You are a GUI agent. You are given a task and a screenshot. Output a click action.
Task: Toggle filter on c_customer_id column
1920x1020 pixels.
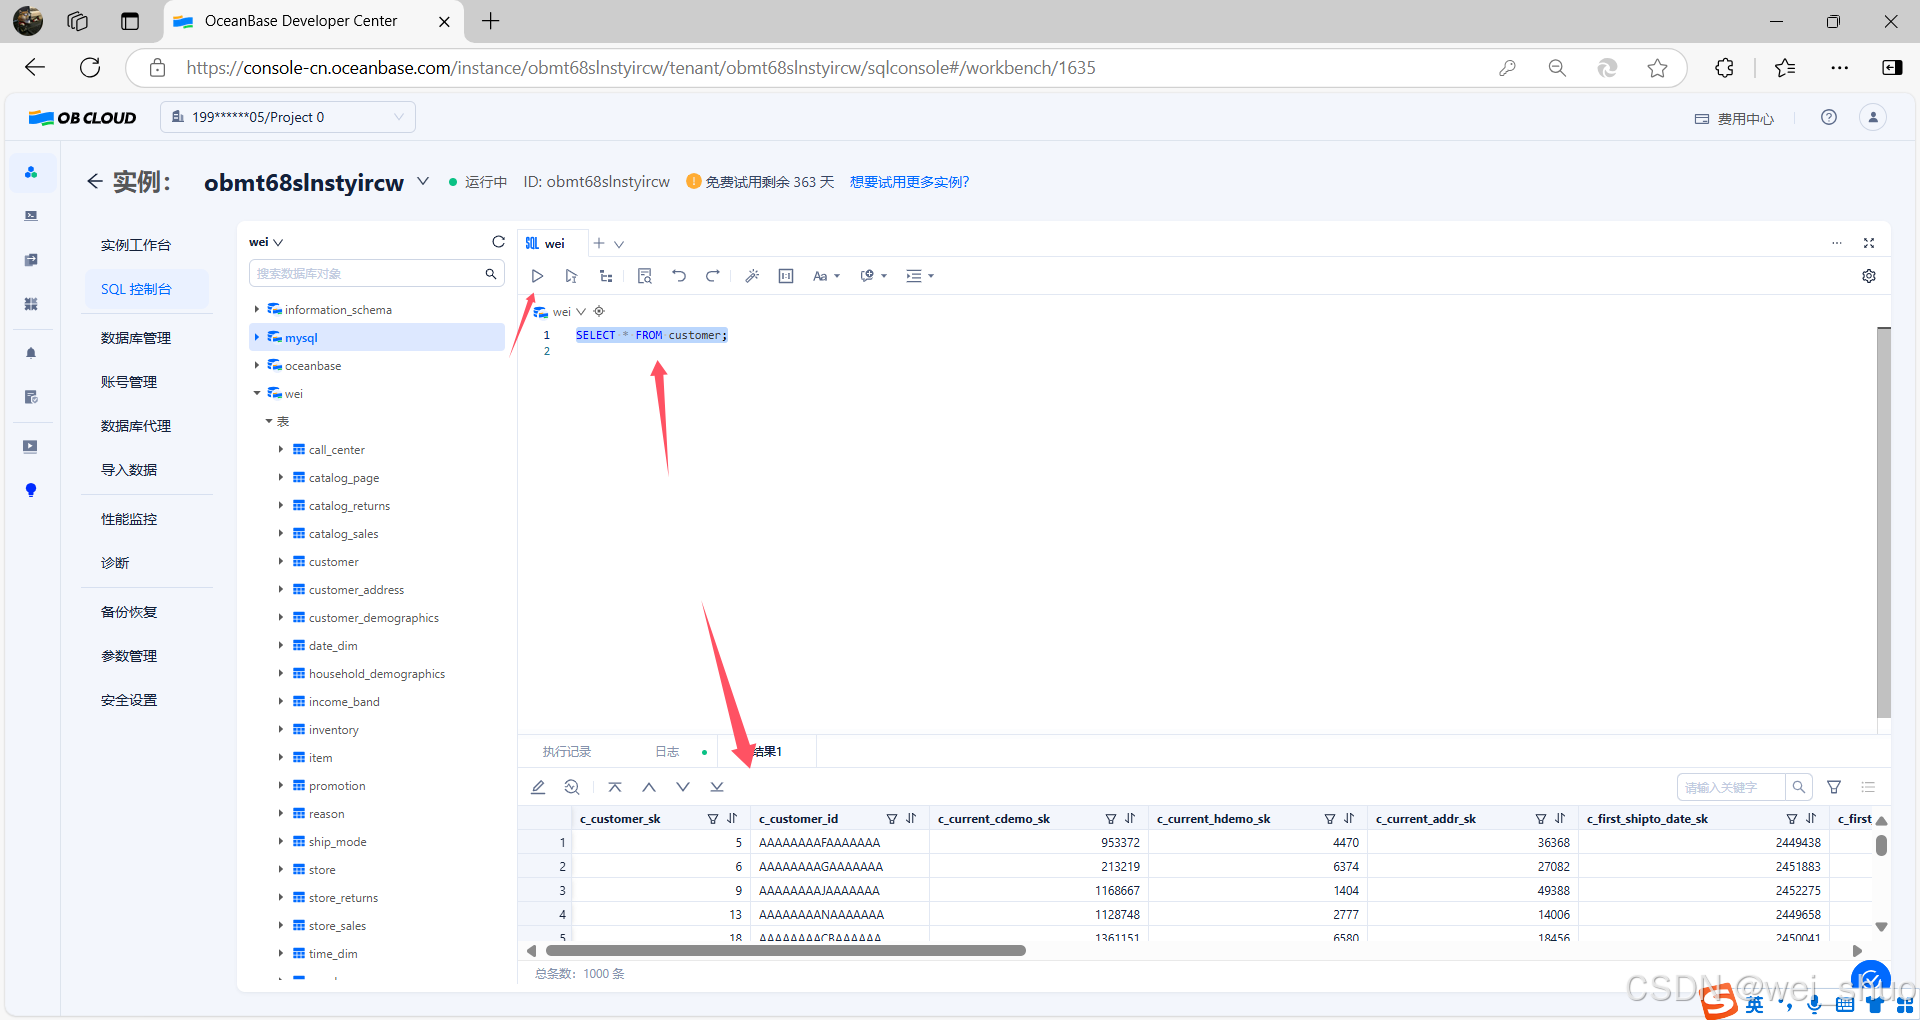[891, 818]
